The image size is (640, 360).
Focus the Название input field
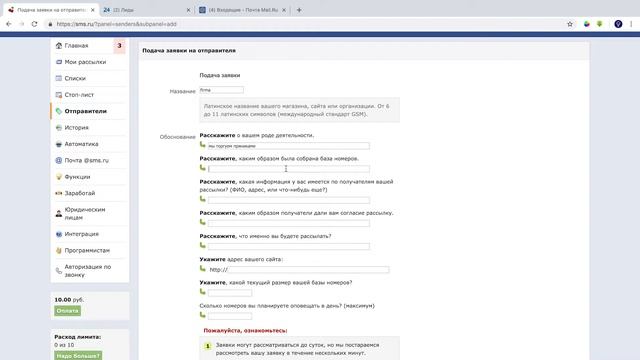222,90
